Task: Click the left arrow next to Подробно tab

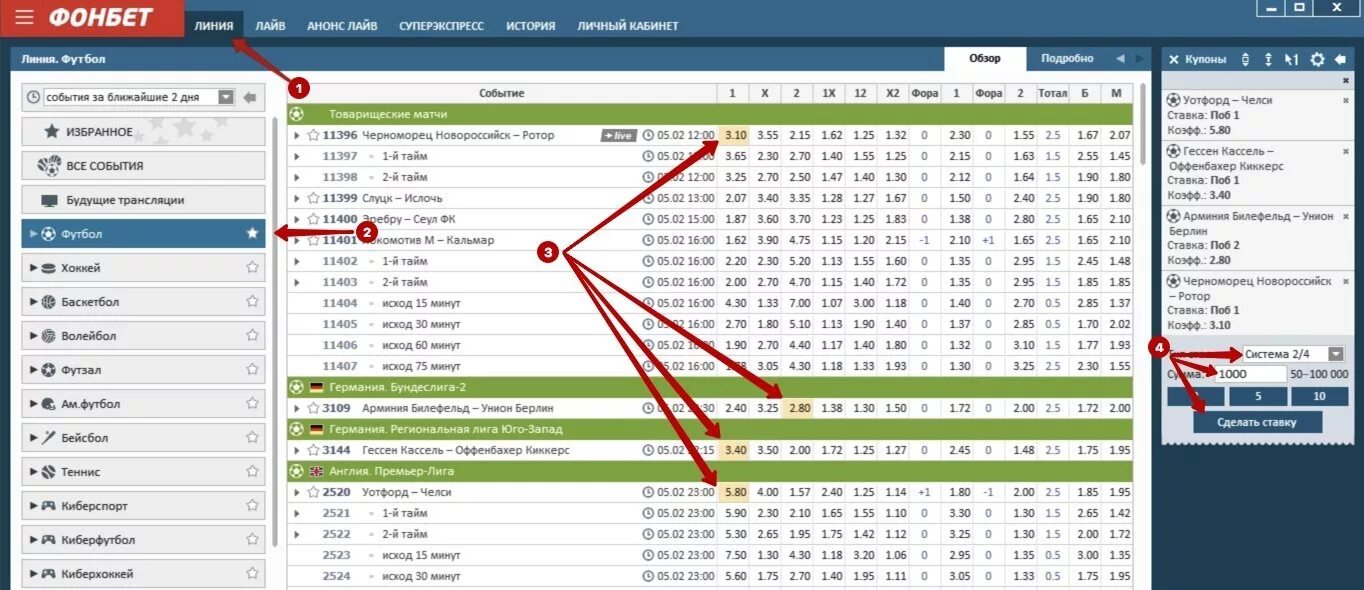Action: pyautogui.click(x=1120, y=59)
